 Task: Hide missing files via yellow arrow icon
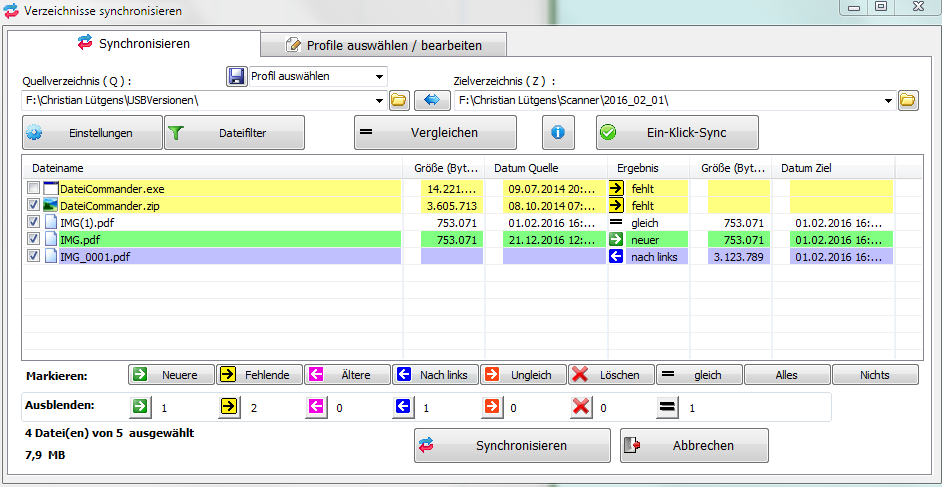coord(227,408)
